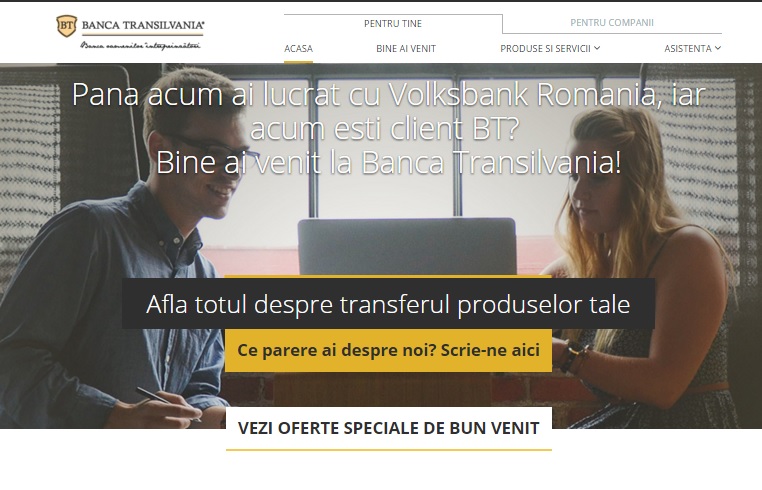762x490 pixels.
Task: Open the BINE AI VENIT page
Action: pos(406,49)
